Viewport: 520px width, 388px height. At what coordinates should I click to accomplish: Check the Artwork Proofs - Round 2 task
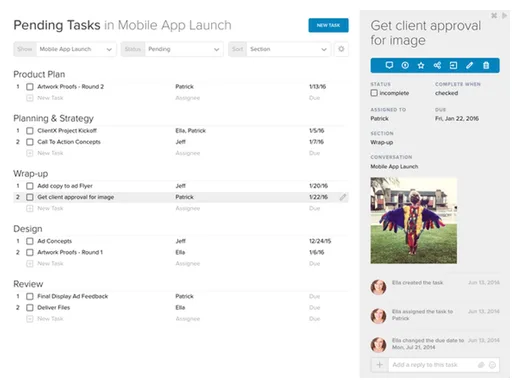coord(30,87)
